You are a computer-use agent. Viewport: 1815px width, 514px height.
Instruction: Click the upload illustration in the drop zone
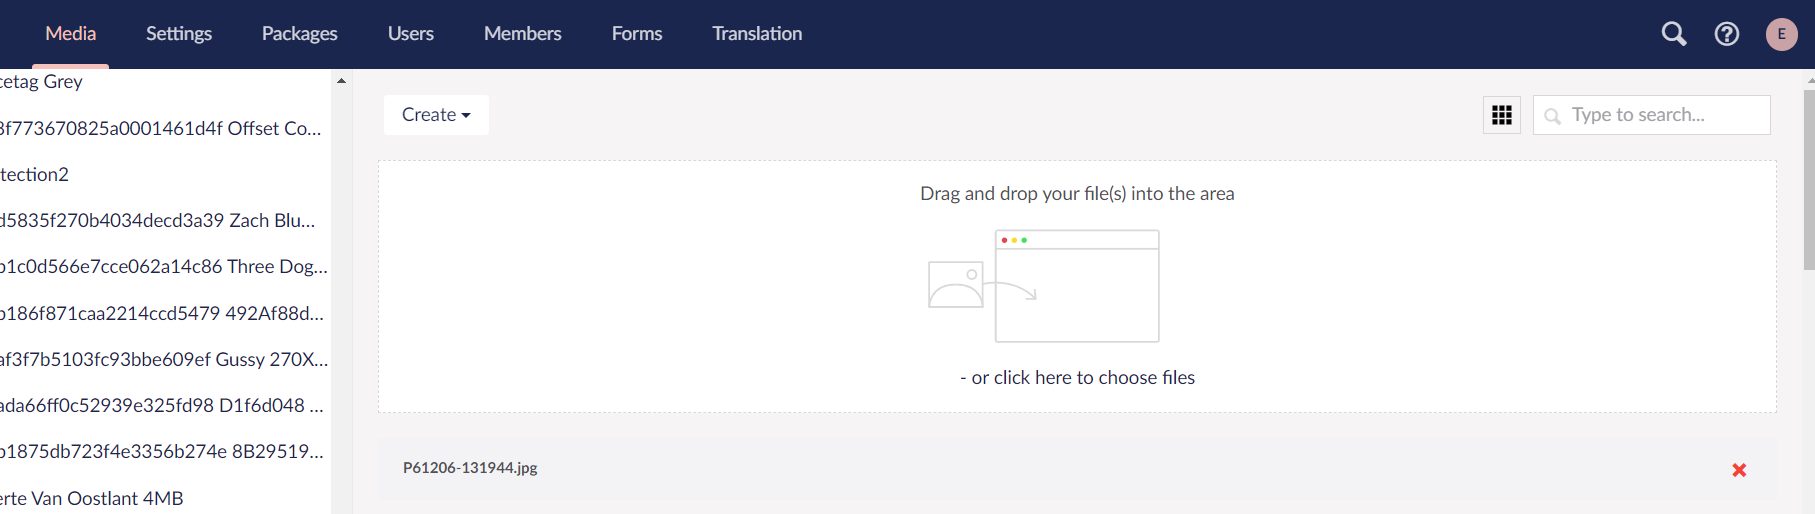tap(1043, 286)
